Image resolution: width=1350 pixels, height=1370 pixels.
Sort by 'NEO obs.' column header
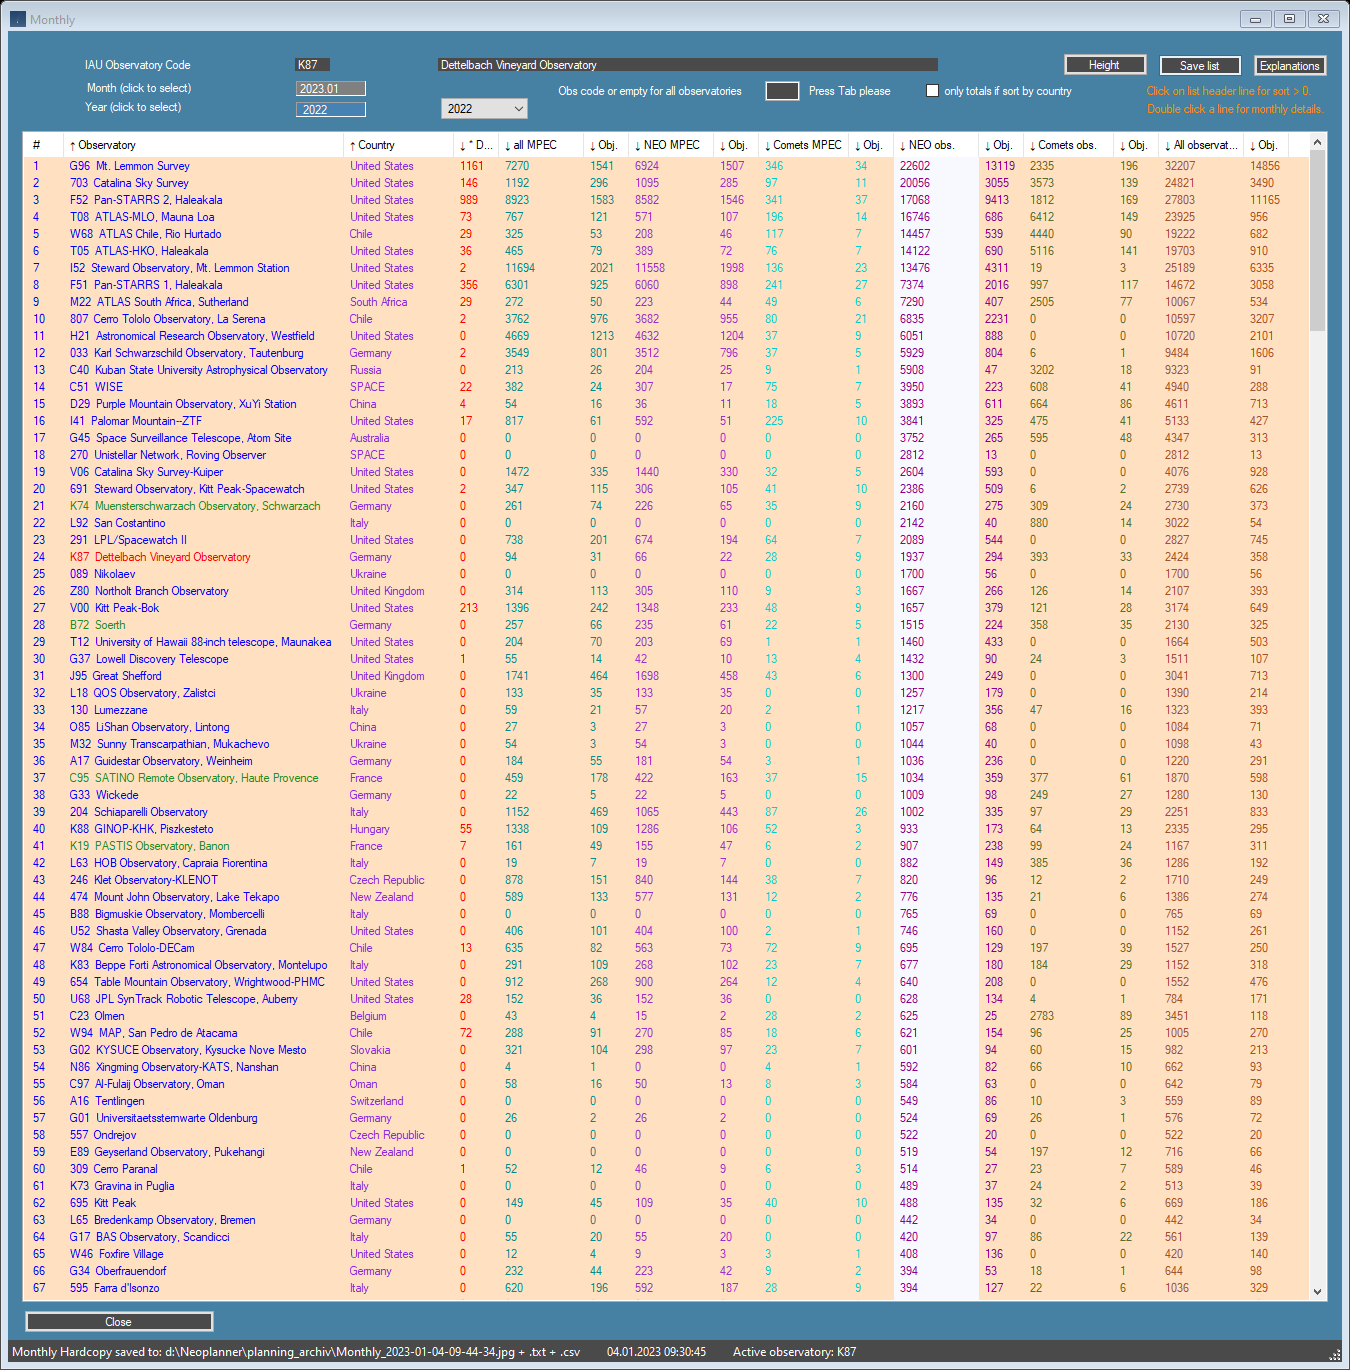tap(935, 145)
